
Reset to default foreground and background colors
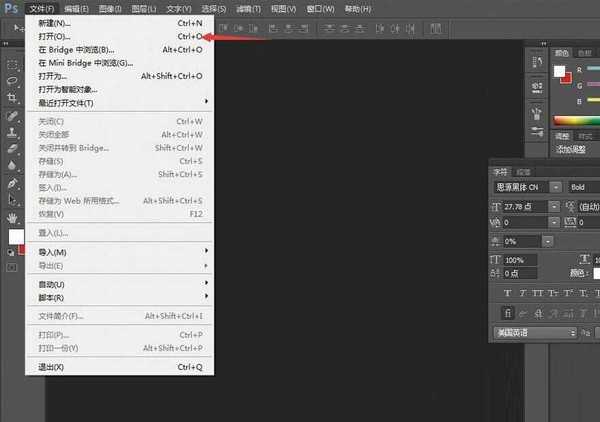click(10, 254)
